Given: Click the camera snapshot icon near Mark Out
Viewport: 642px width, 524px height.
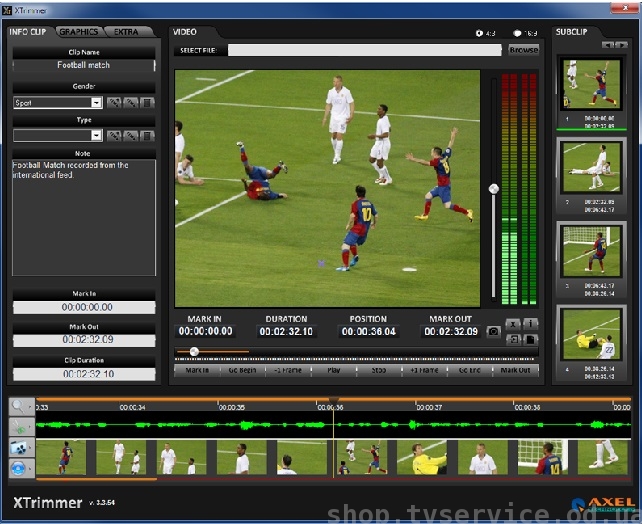Looking at the screenshot, I should pyautogui.click(x=493, y=332).
